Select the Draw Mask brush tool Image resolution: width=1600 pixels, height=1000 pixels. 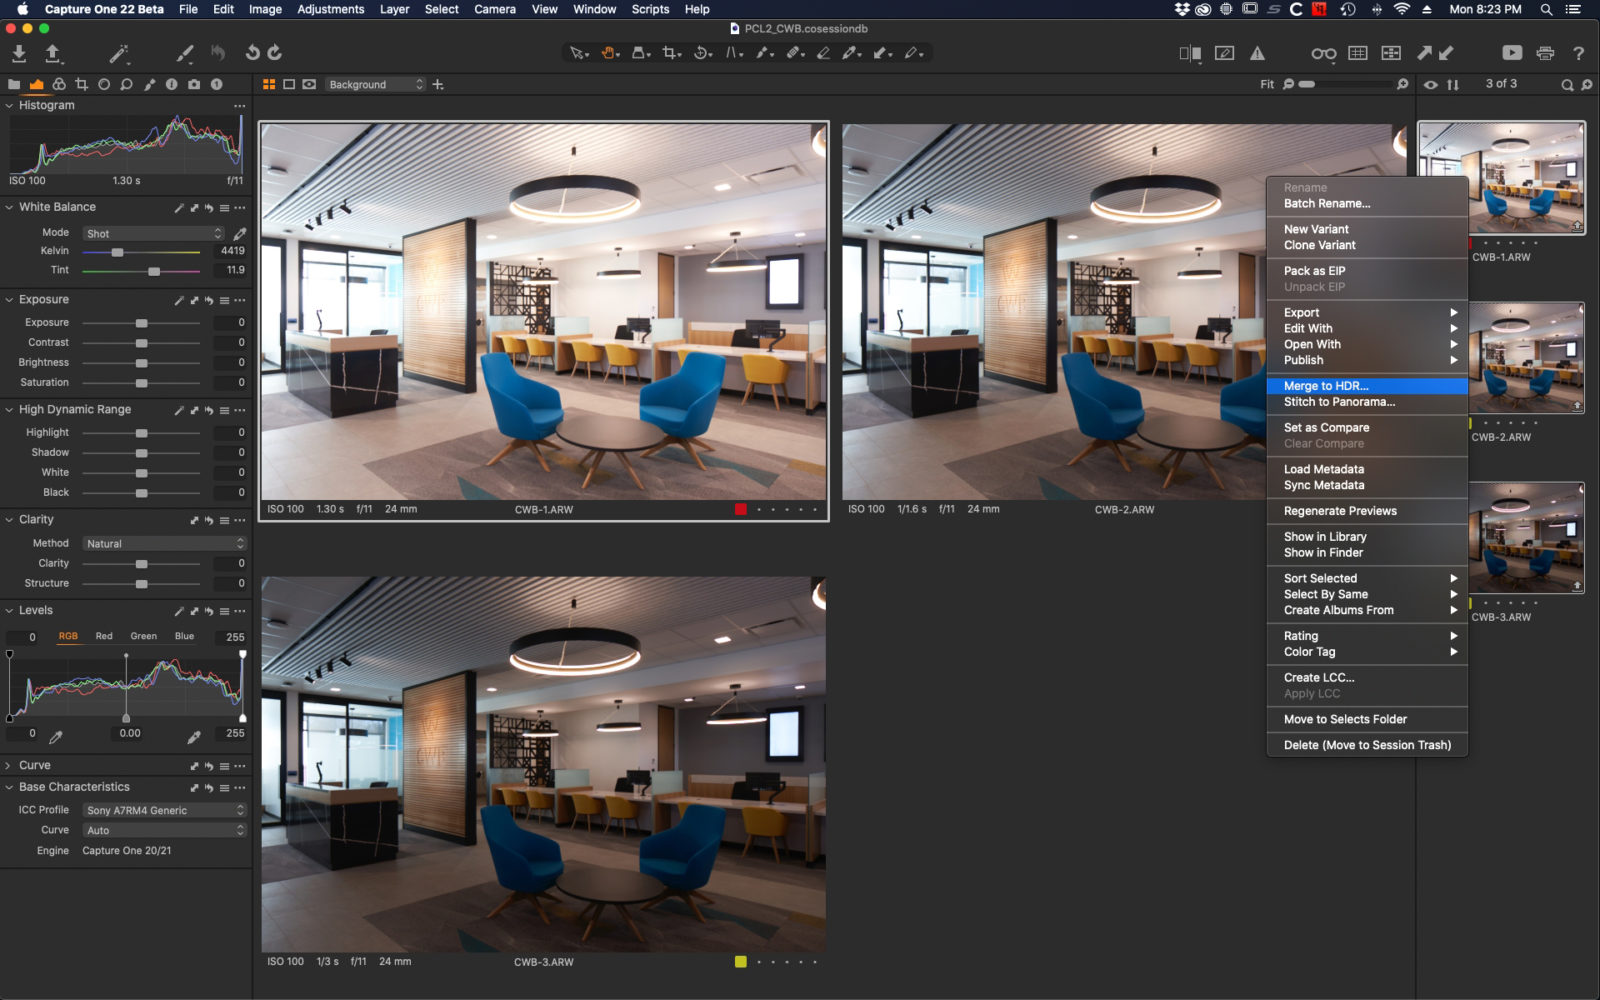click(x=762, y=52)
